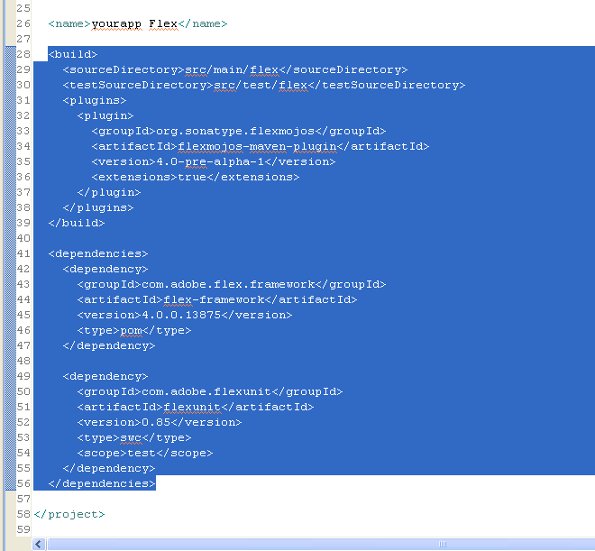This screenshot has width=595, height=551.
Task: Click com.adobe.flexunit groupId value
Action: 206,392
